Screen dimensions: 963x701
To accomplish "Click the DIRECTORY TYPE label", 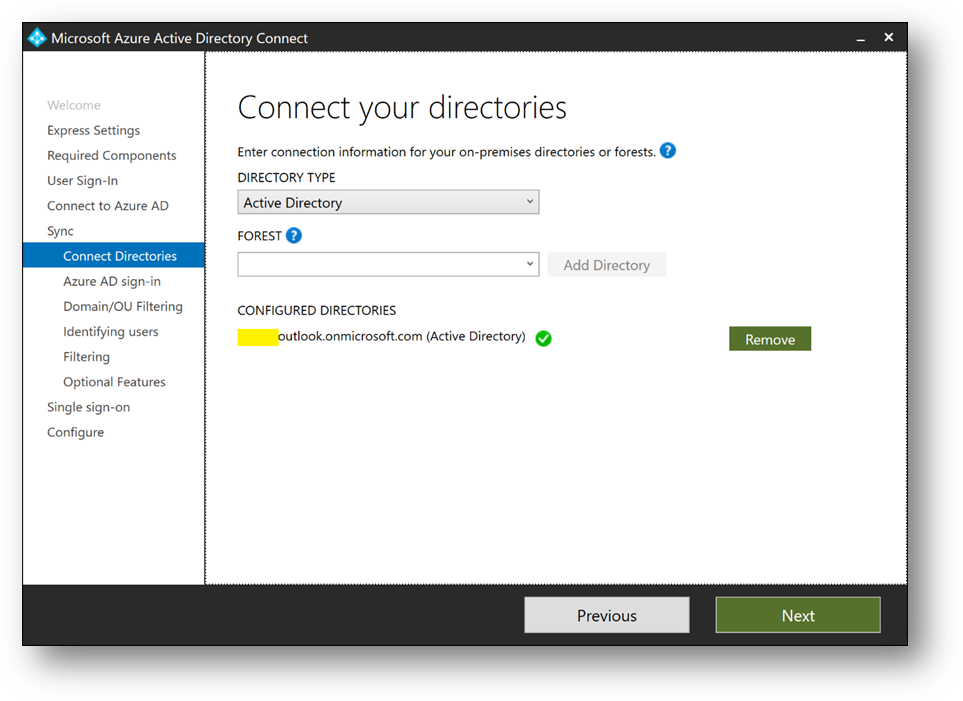I will click(x=286, y=178).
